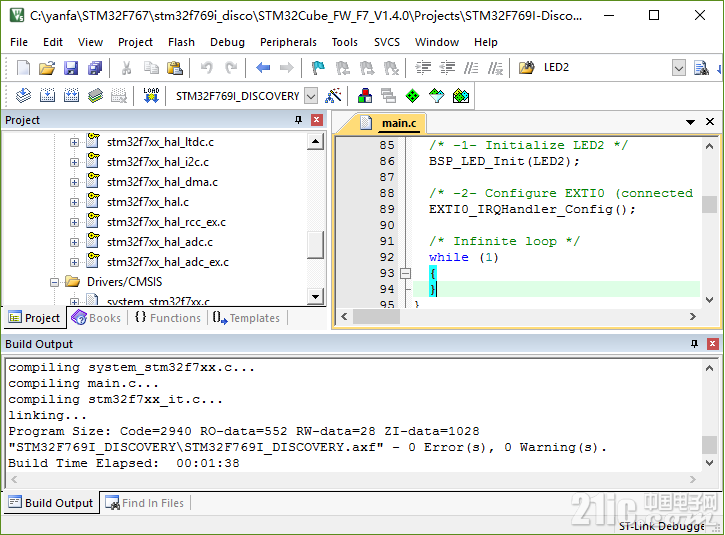This screenshot has width=725, height=535.
Task: Select stm32f7xx_hal_adc_ex.c in project tree
Action: click(168, 262)
